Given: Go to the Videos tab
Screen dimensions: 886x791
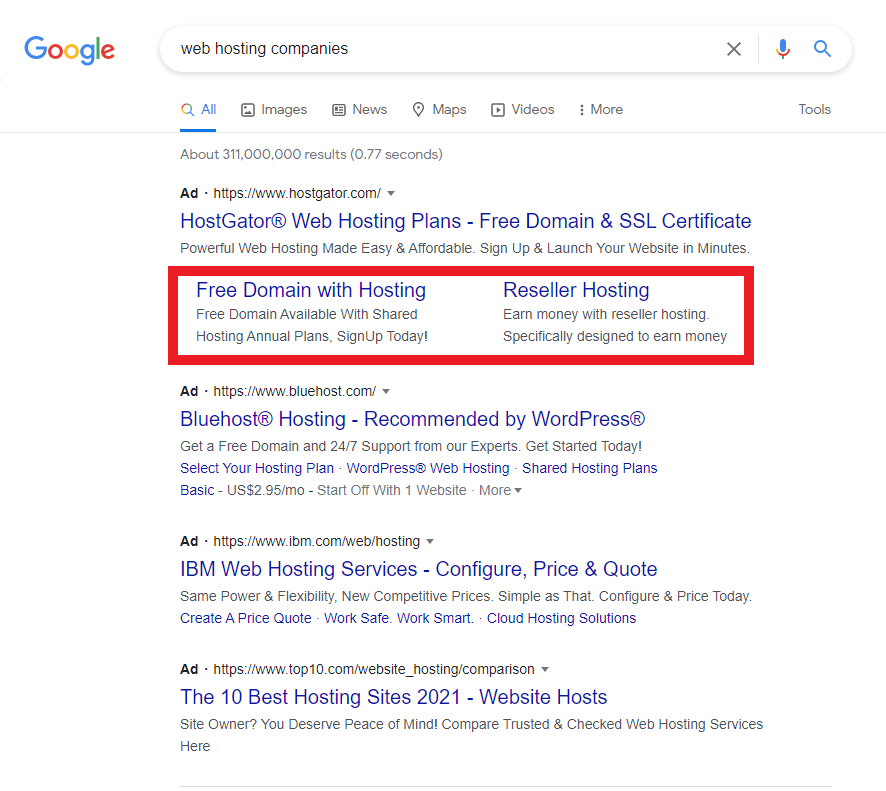Looking at the screenshot, I should point(522,110).
